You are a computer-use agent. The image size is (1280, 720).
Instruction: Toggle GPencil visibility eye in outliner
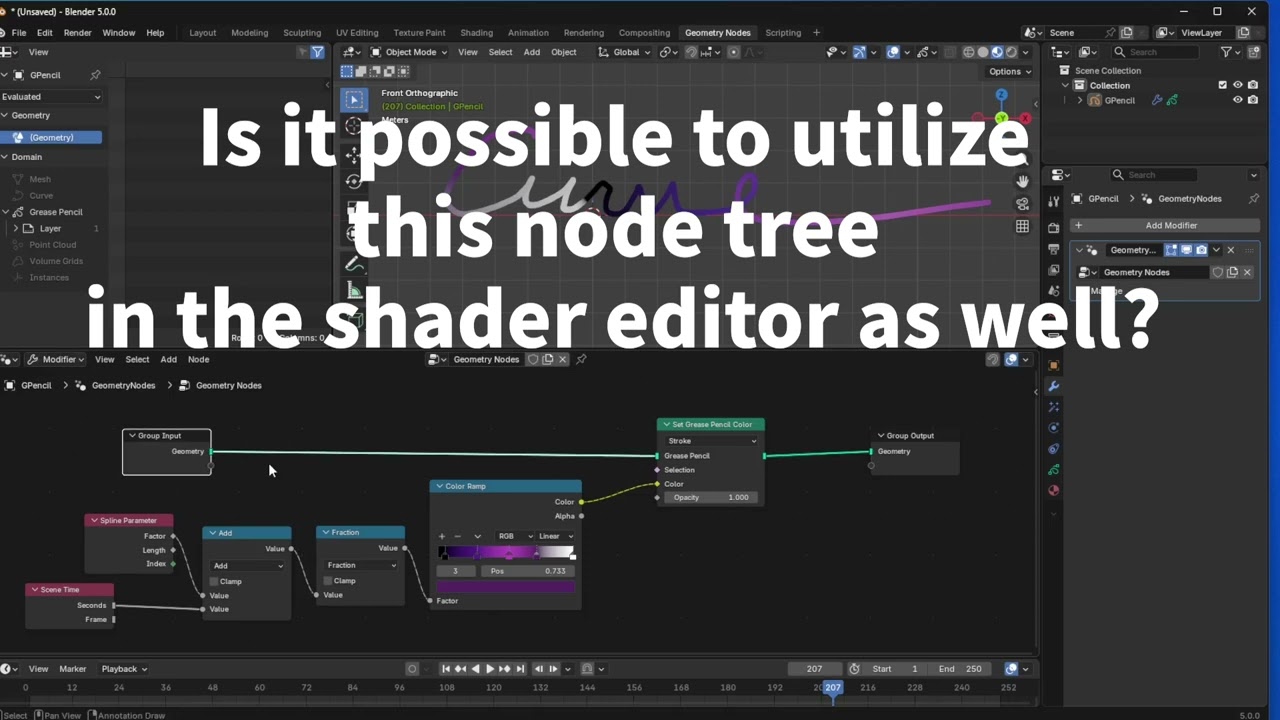tap(1237, 100)
